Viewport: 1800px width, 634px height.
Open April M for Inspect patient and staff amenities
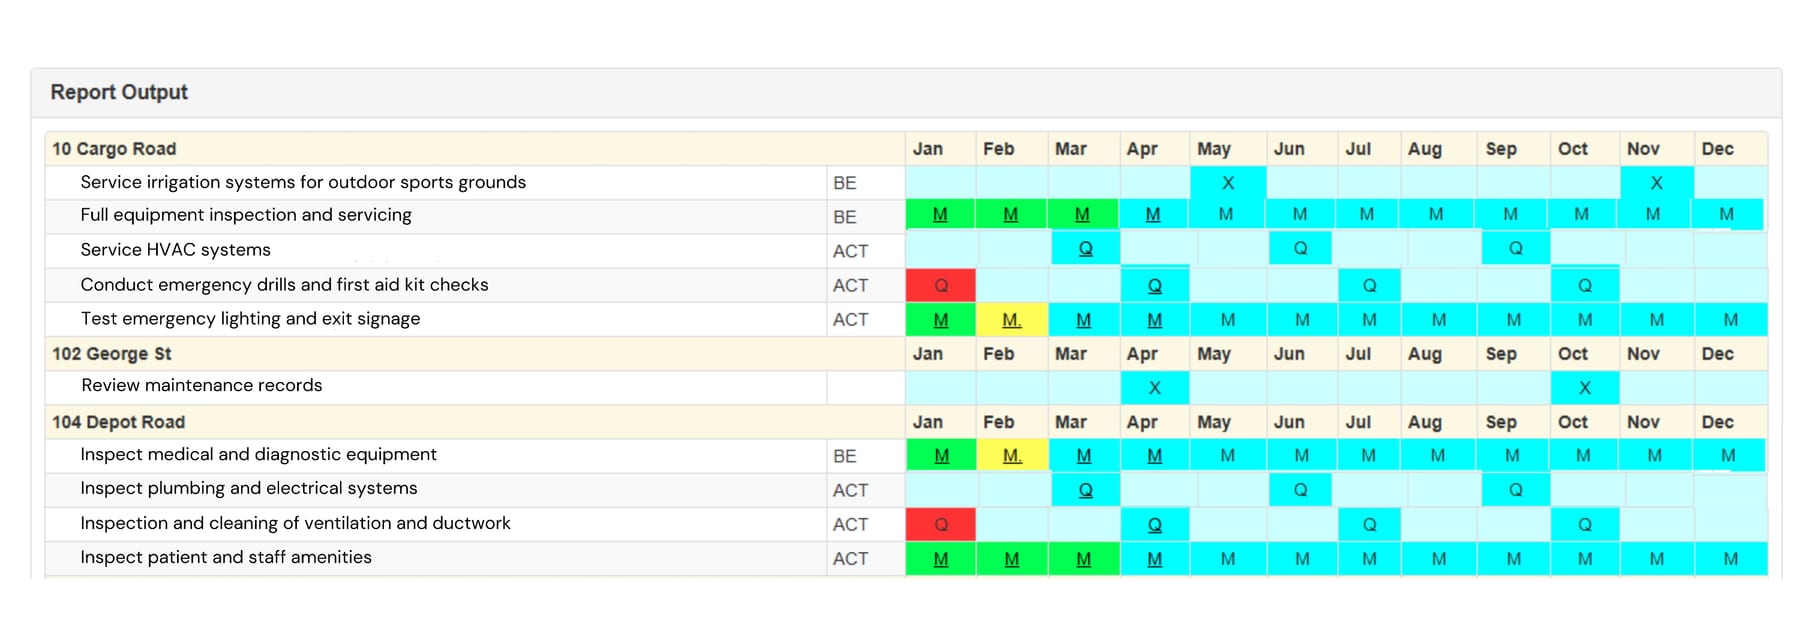point(1155,559)
